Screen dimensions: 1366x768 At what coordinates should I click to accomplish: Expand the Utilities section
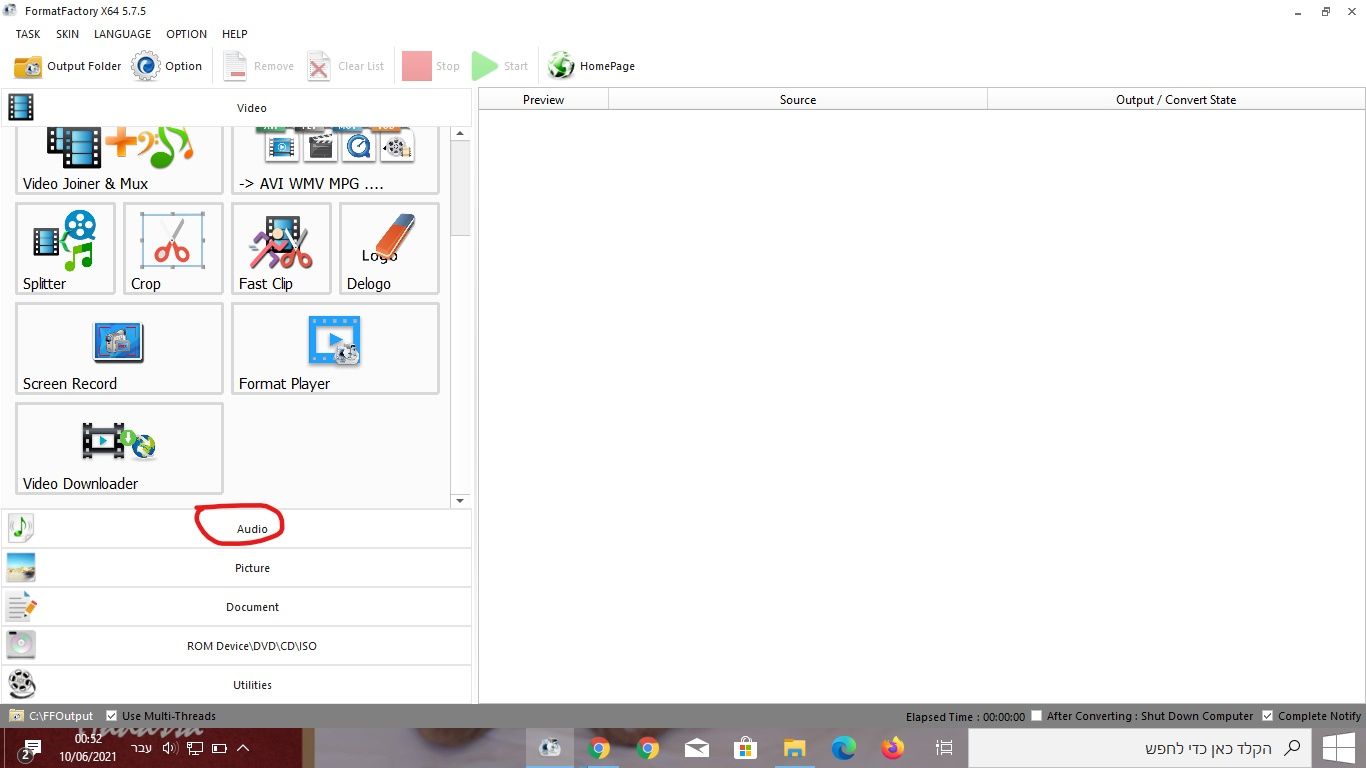click(236, 685)
